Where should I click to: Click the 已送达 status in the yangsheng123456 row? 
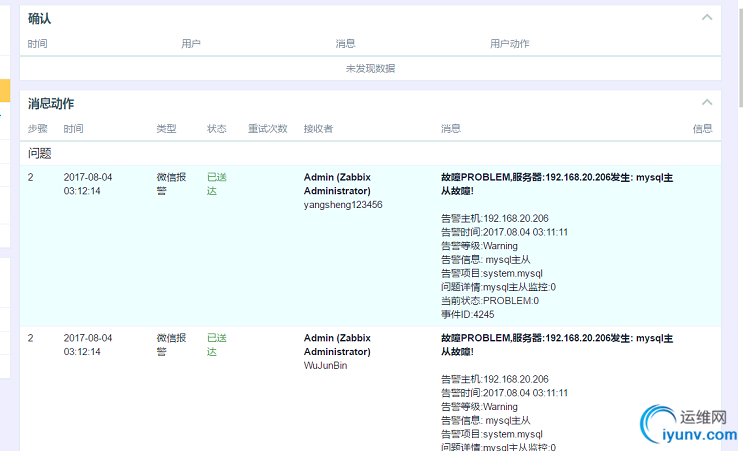point(217,184)
